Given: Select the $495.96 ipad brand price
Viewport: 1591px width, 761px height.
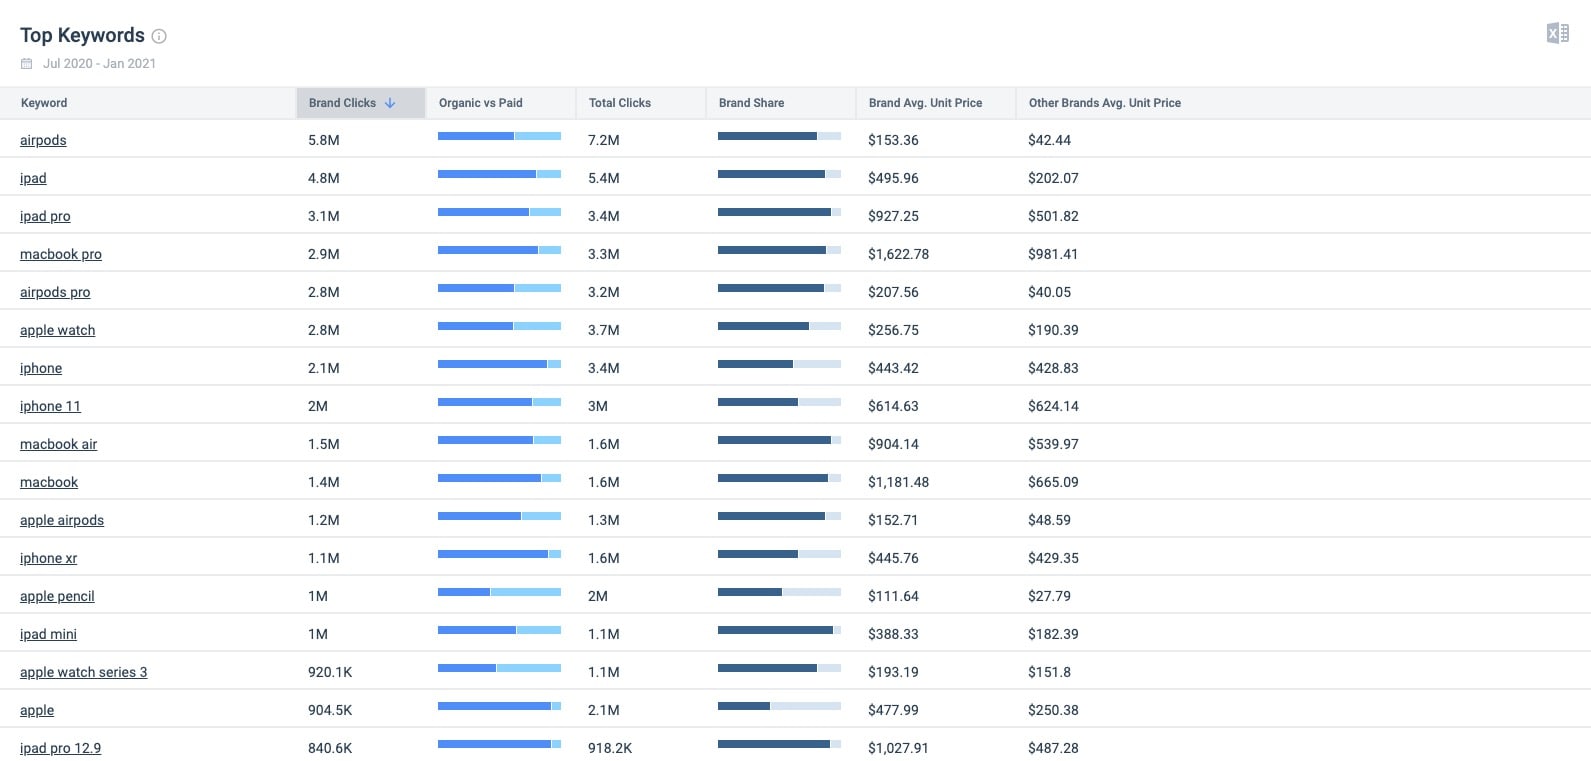Looking at the screenshot, I should coord(893,178).
